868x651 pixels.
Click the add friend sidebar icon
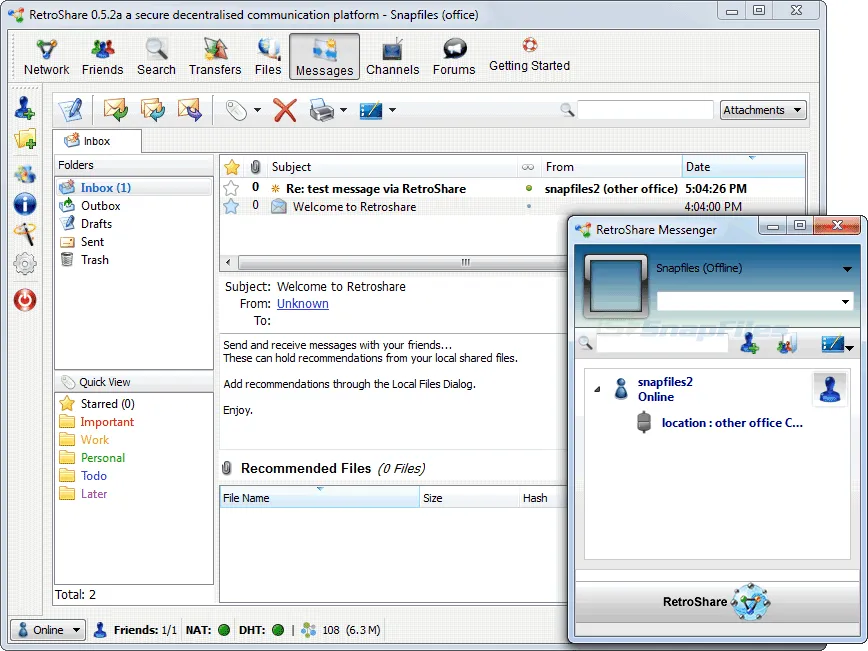coord(25,107)
